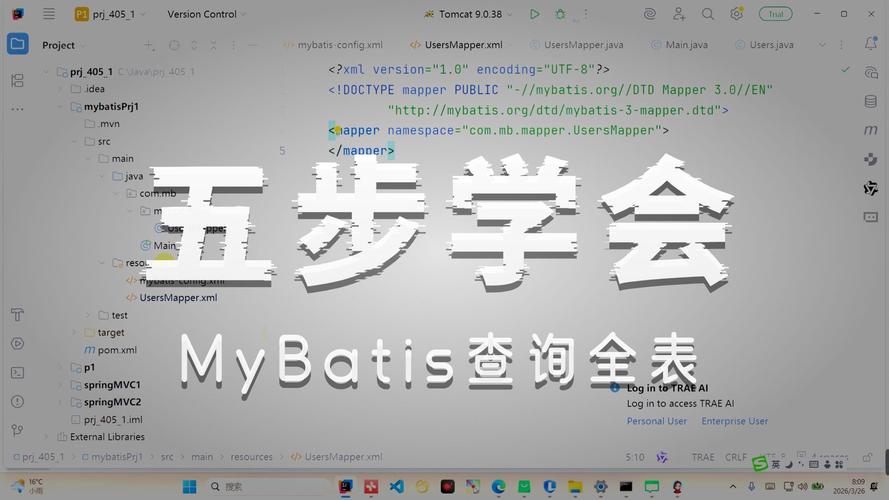889x500 pixels.
Task: Click the inspections green checkmark
Action: point(845,69)
